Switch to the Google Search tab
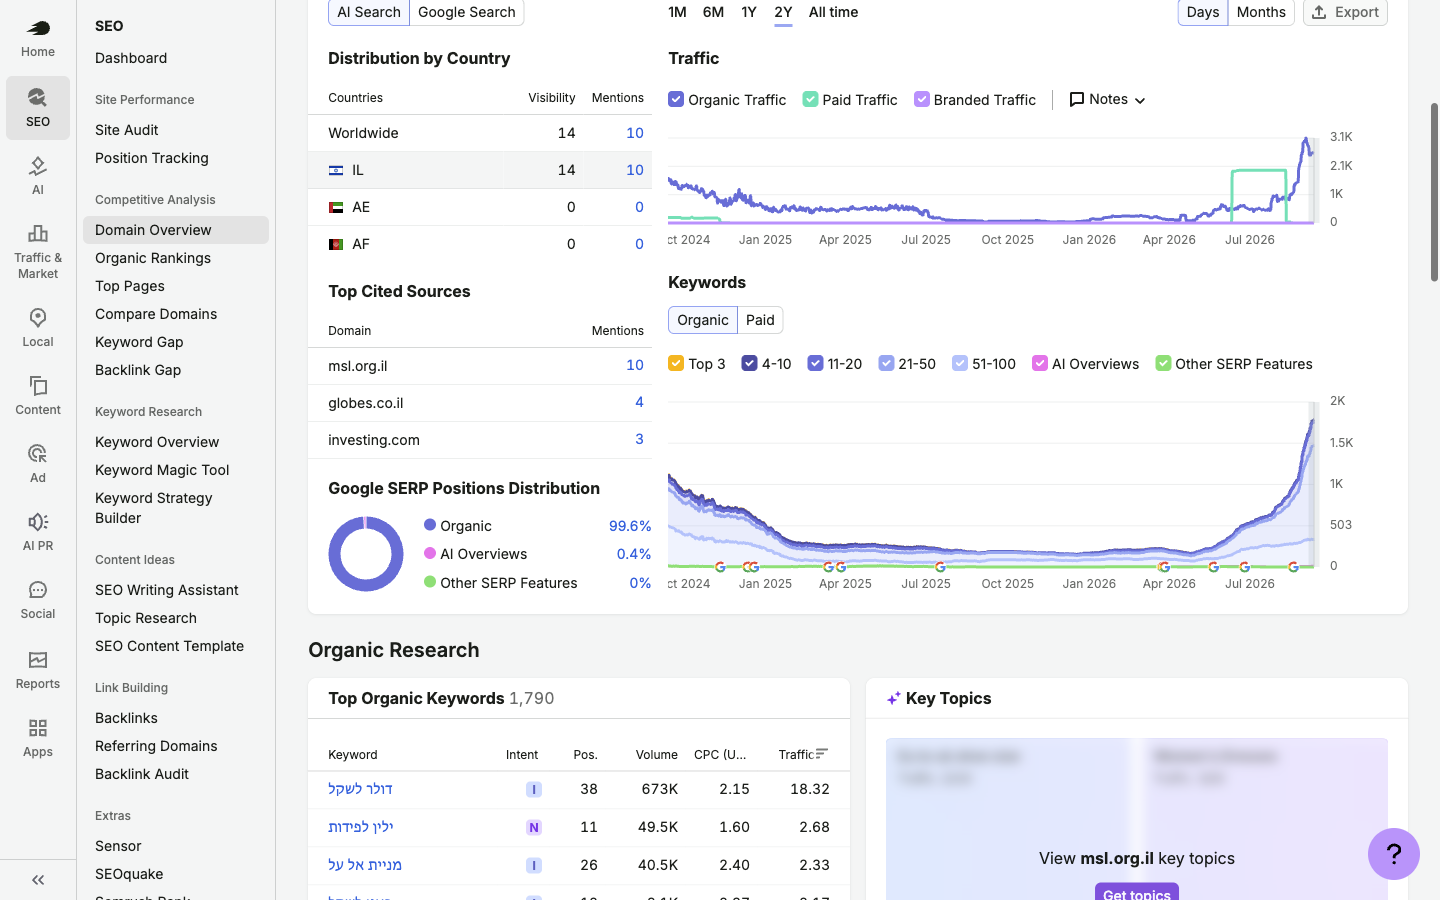 point(467,12)
